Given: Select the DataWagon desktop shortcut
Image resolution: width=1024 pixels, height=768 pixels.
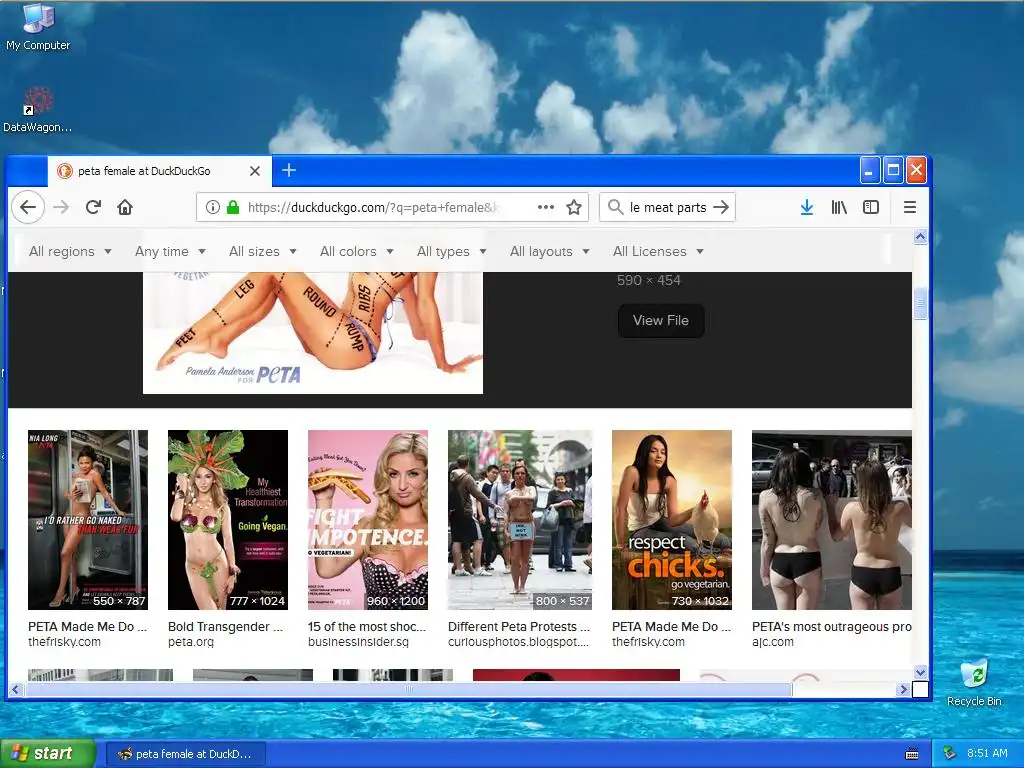Looking at the screenshot, I should [x=37, y=110].
